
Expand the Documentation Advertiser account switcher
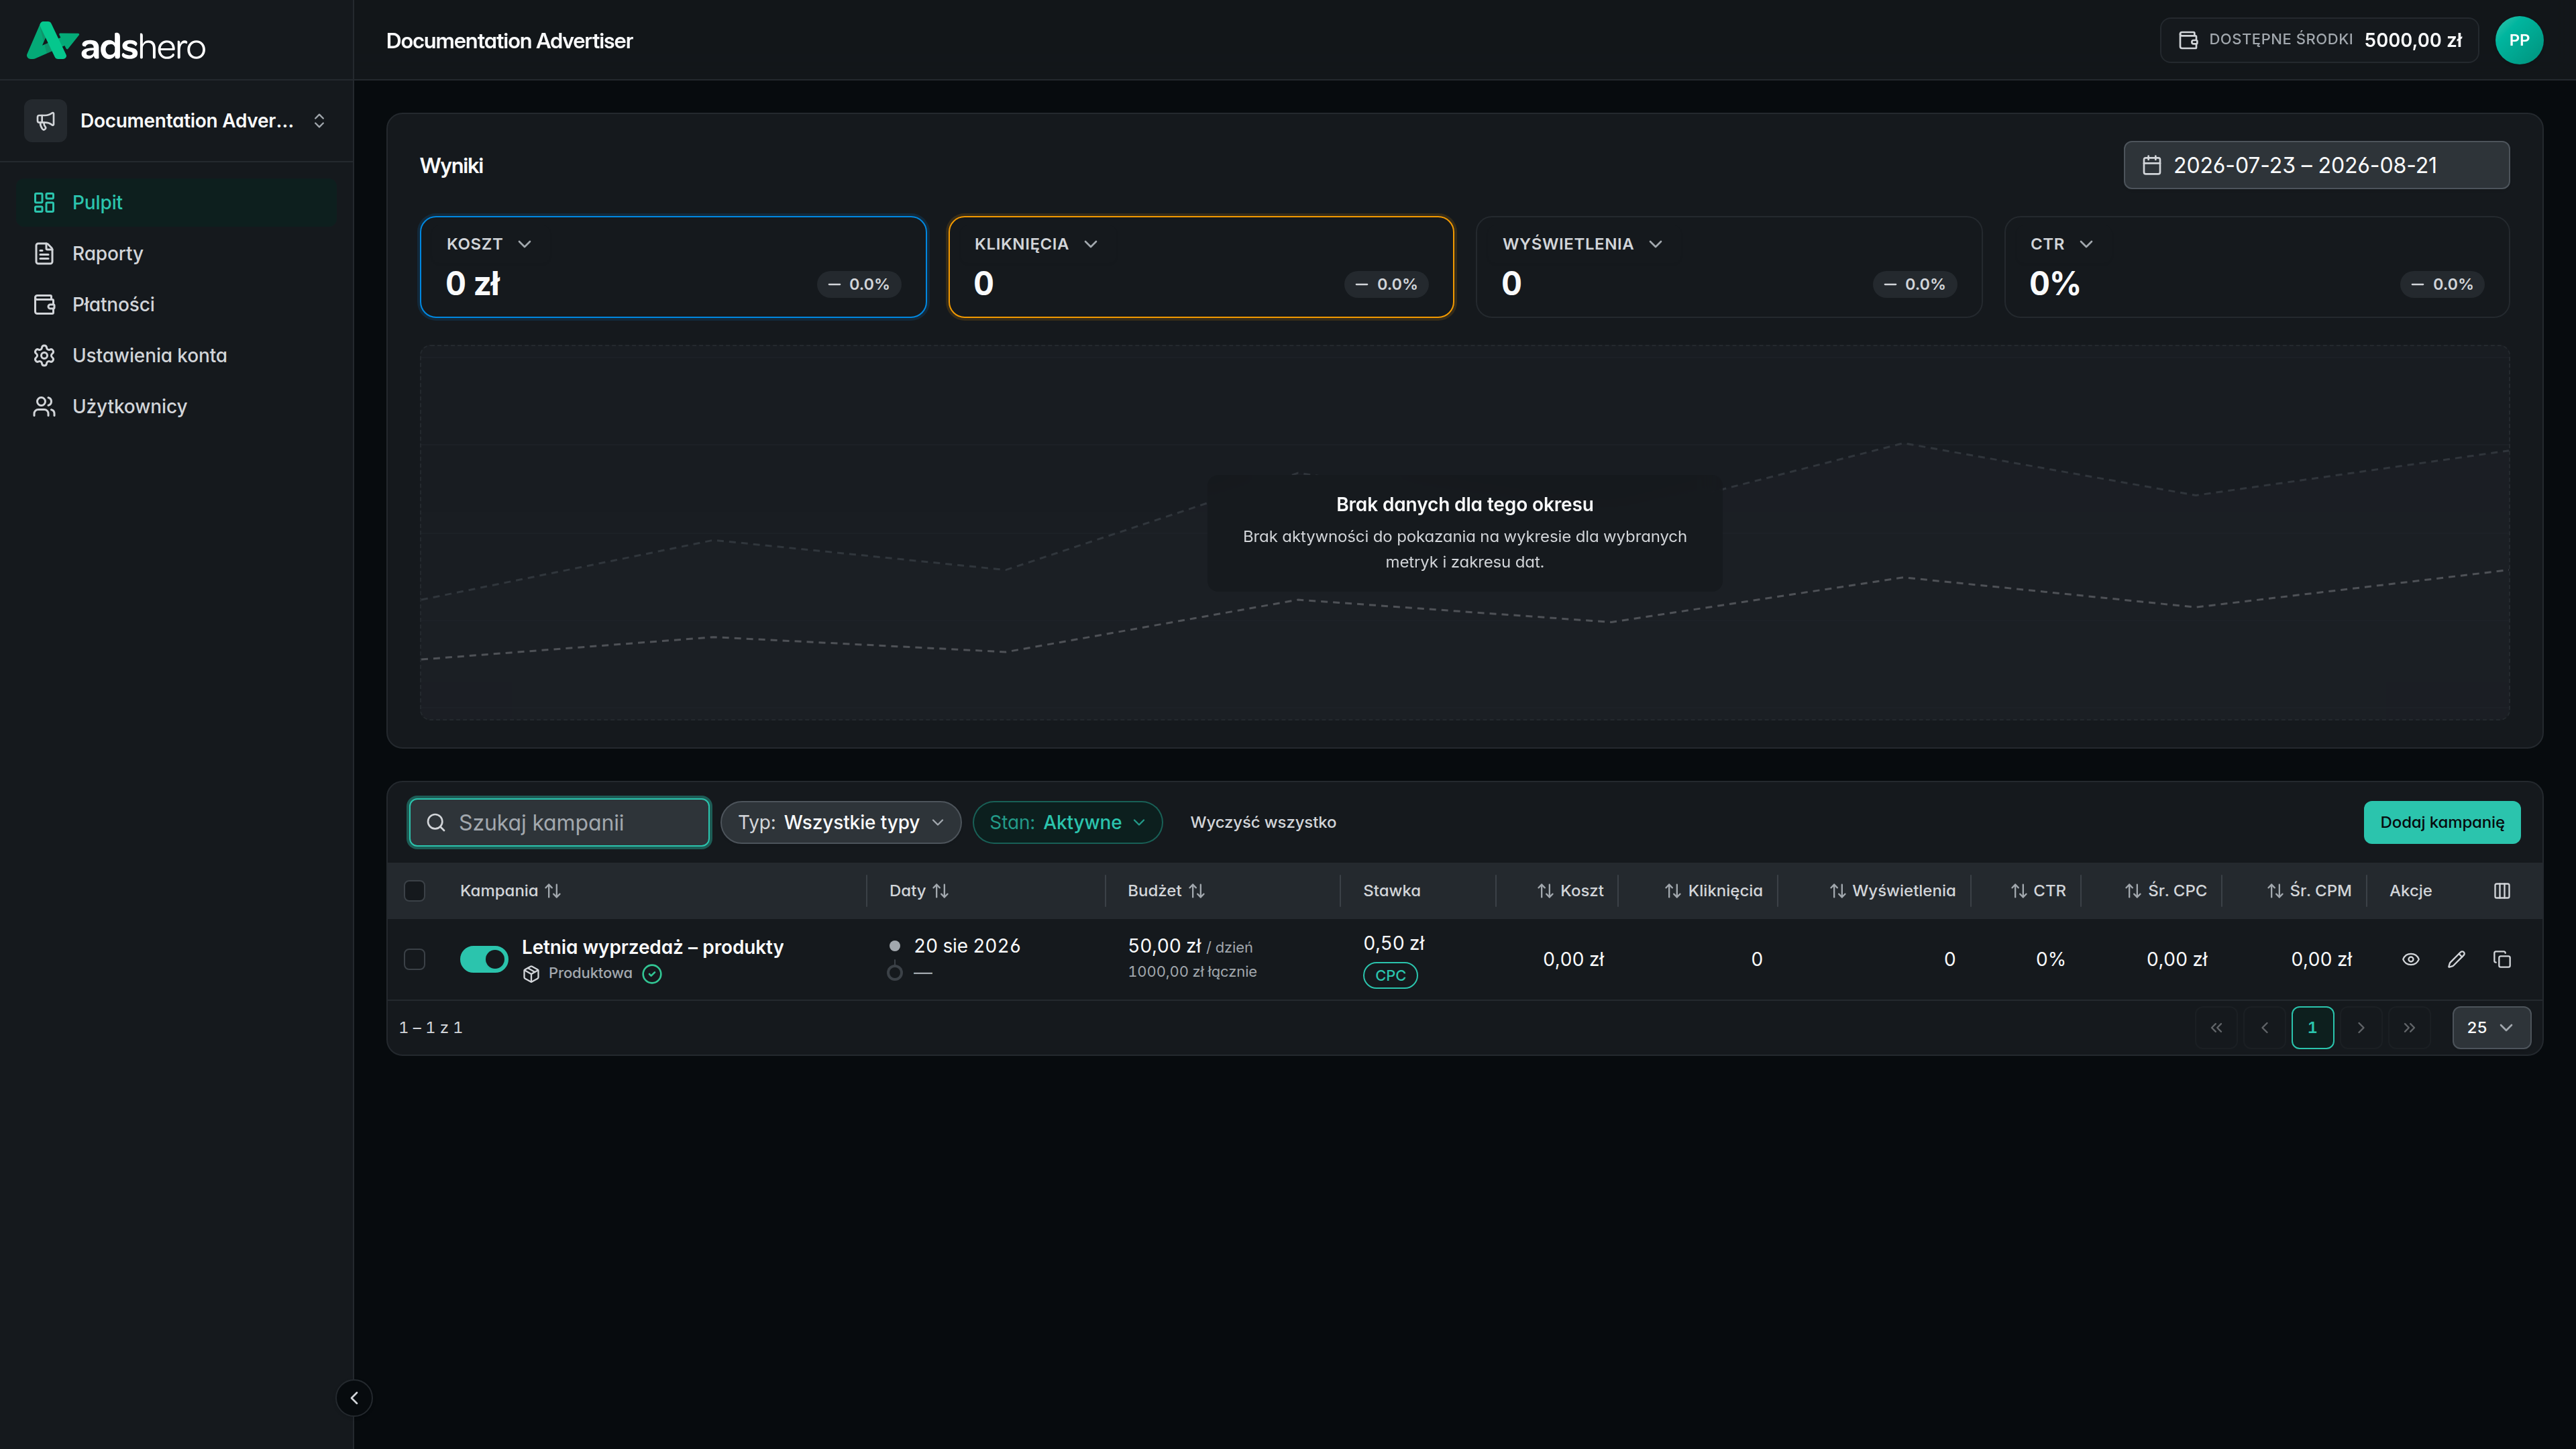(x=177, y=120)
